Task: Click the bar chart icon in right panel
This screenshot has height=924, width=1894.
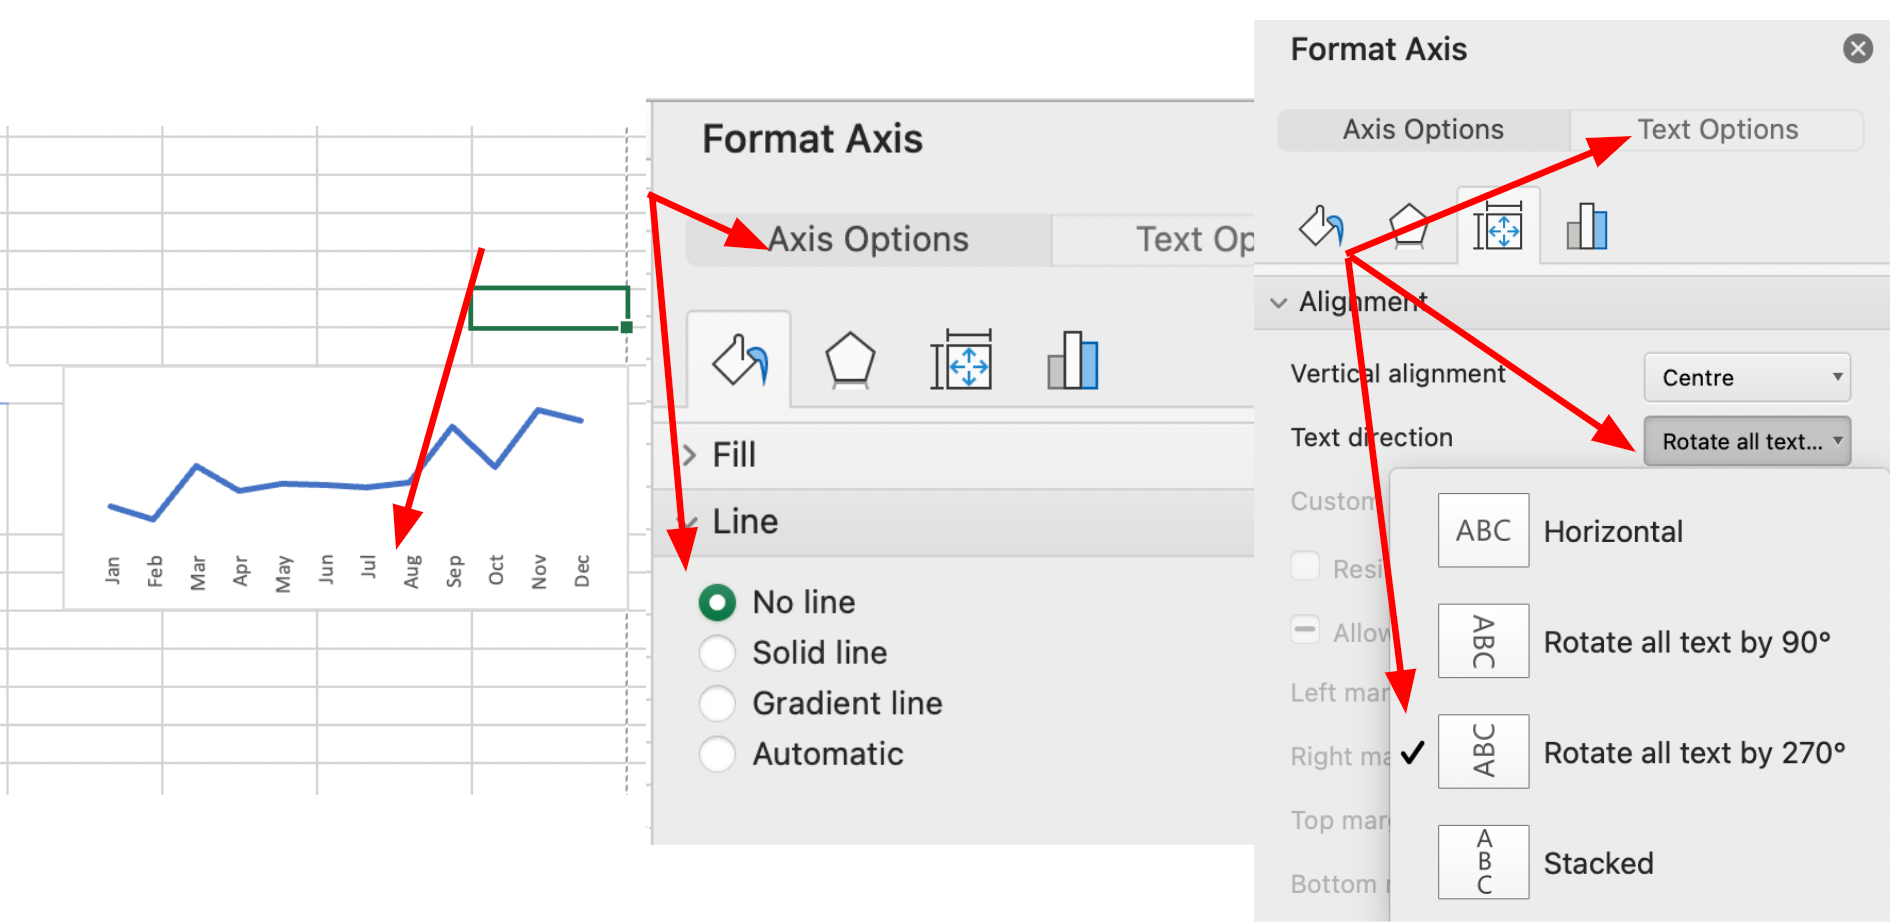Action: [1587, 226]
